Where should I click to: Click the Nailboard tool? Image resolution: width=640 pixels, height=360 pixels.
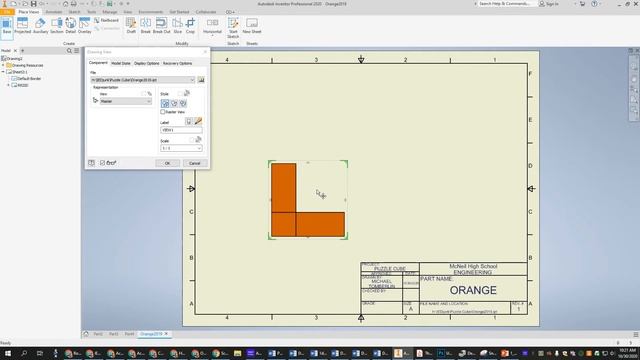(106, 20)
